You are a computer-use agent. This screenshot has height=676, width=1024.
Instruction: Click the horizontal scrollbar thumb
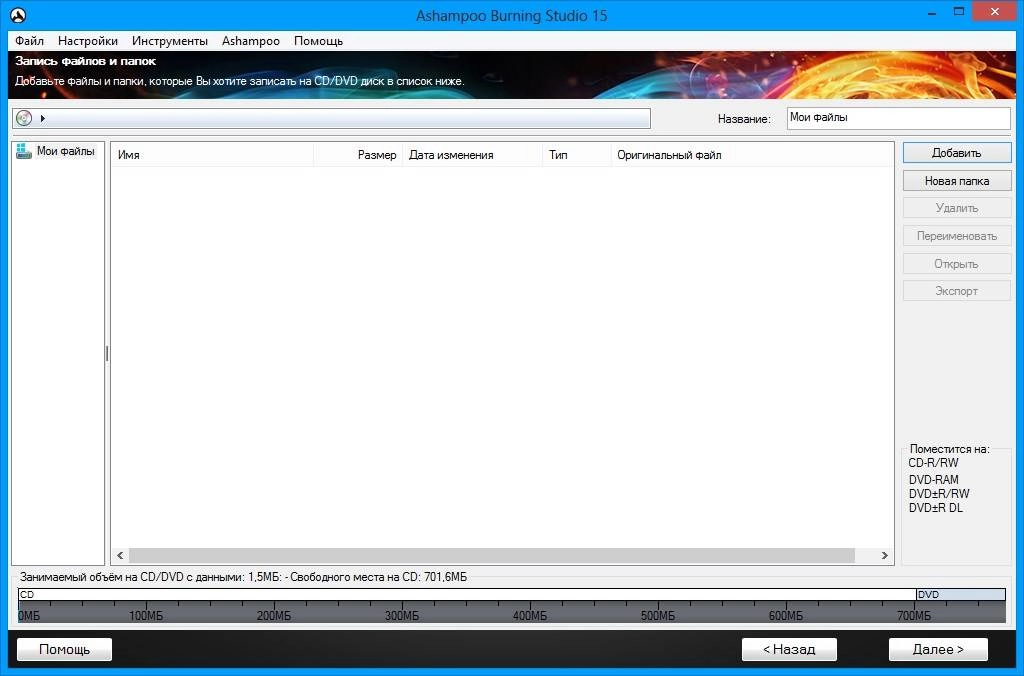(492, 555)
